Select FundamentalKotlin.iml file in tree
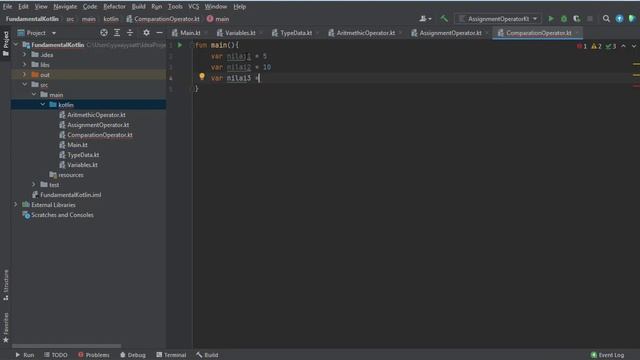 click(71, 195)
